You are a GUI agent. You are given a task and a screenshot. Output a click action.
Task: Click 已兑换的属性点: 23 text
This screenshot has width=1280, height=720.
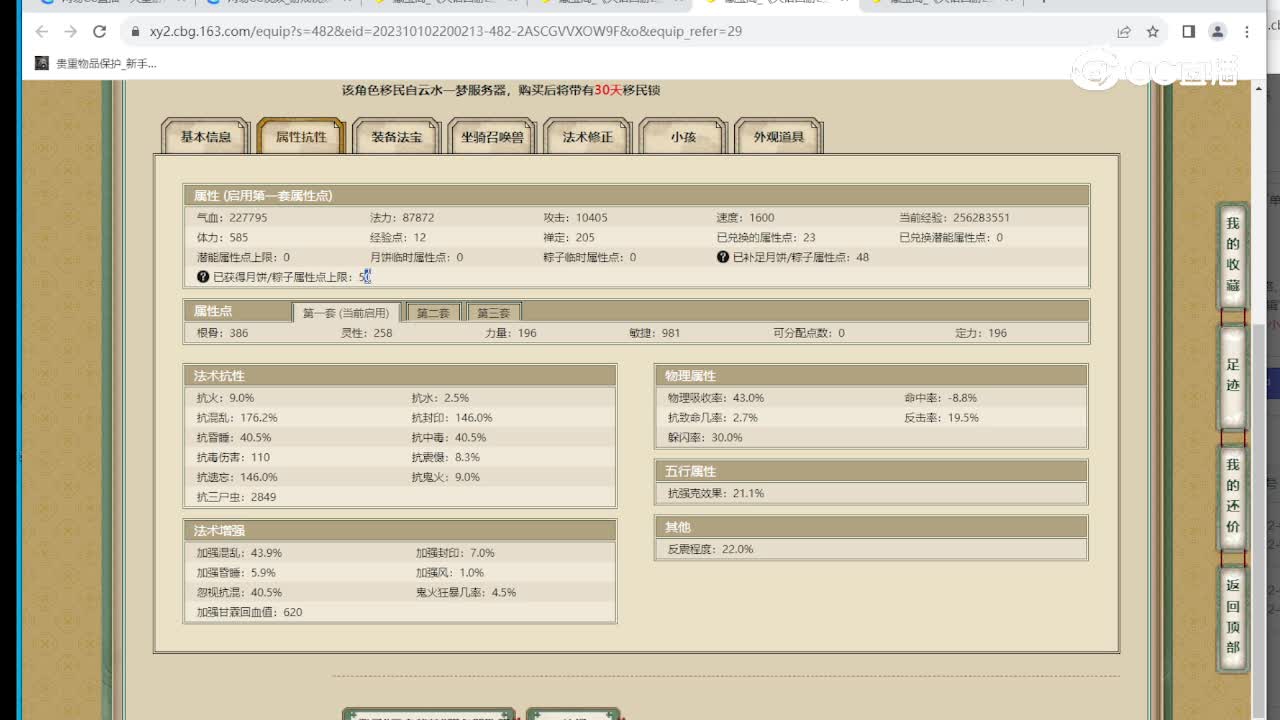766,237
